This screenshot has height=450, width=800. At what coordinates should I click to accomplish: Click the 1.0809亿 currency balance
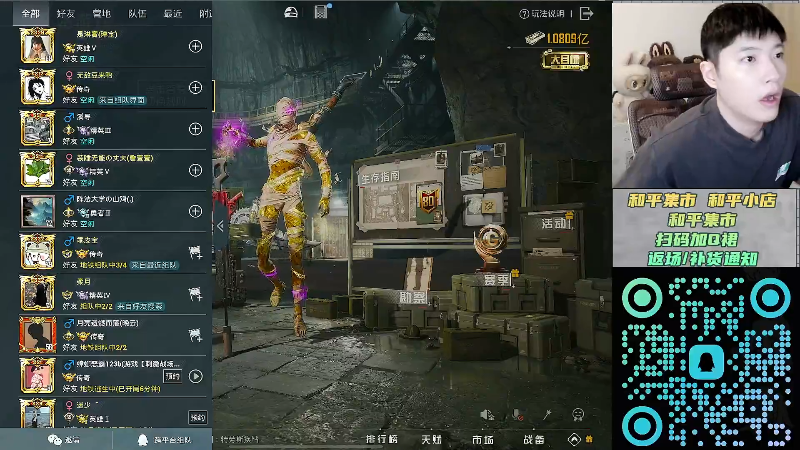(x=557, y=38)
